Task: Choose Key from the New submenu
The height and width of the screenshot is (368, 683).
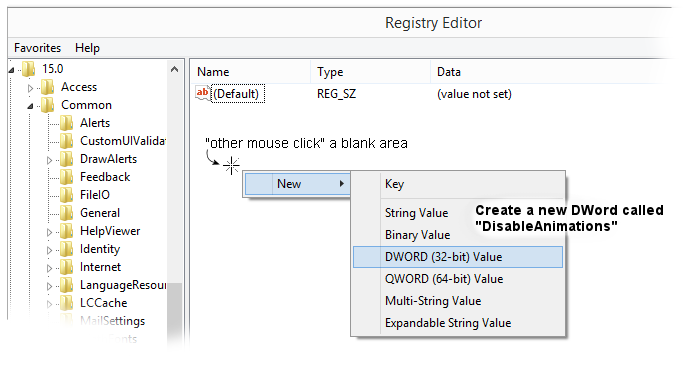Action: click(458, 184)
